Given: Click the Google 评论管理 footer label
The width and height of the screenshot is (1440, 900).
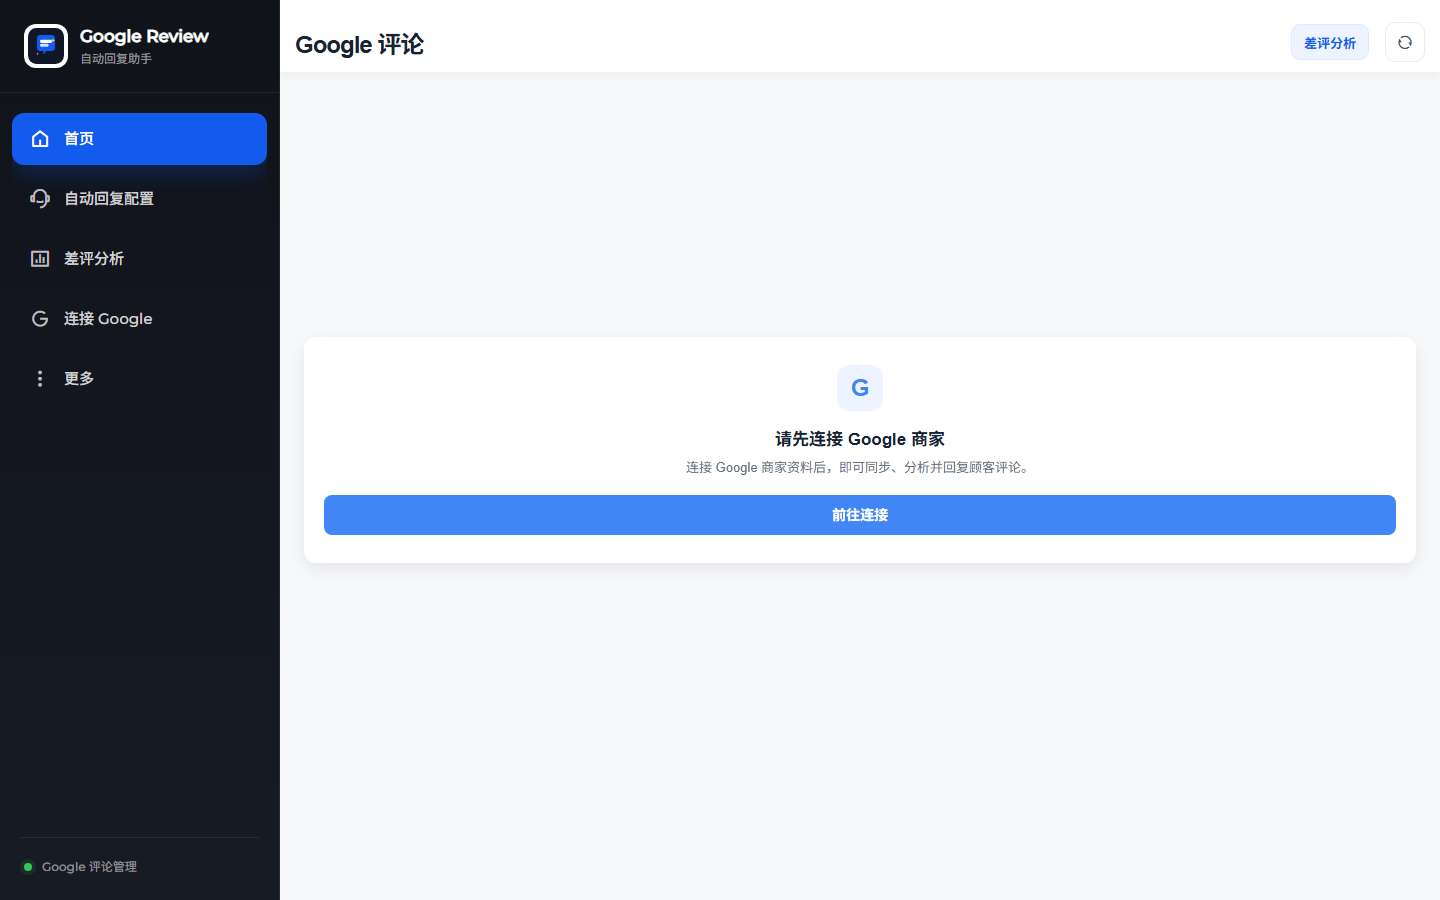Looking at the screenshot, I should pyautogui.click(x=89, y=867).
